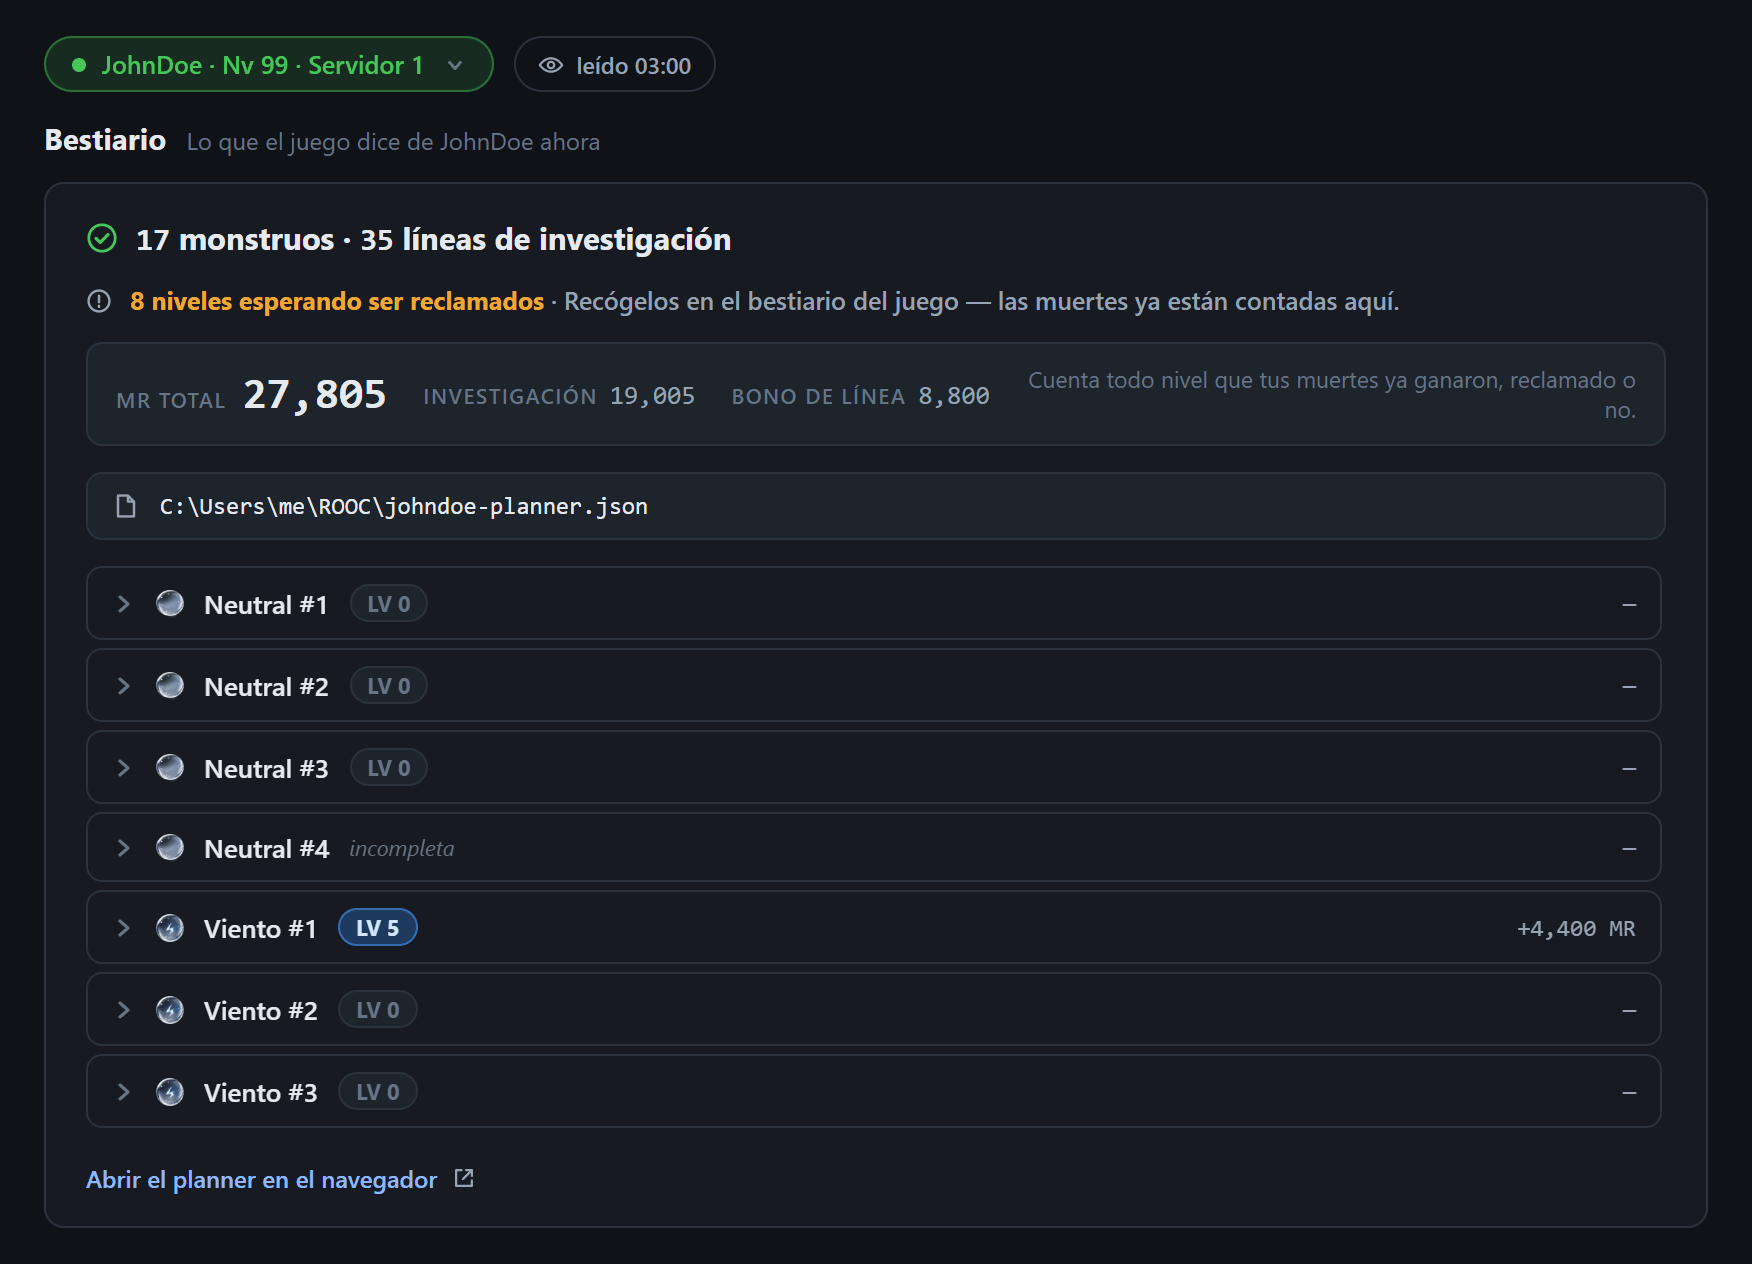
Task: Click the Neutral #4 row title
Action: click(x=266, y=849)
